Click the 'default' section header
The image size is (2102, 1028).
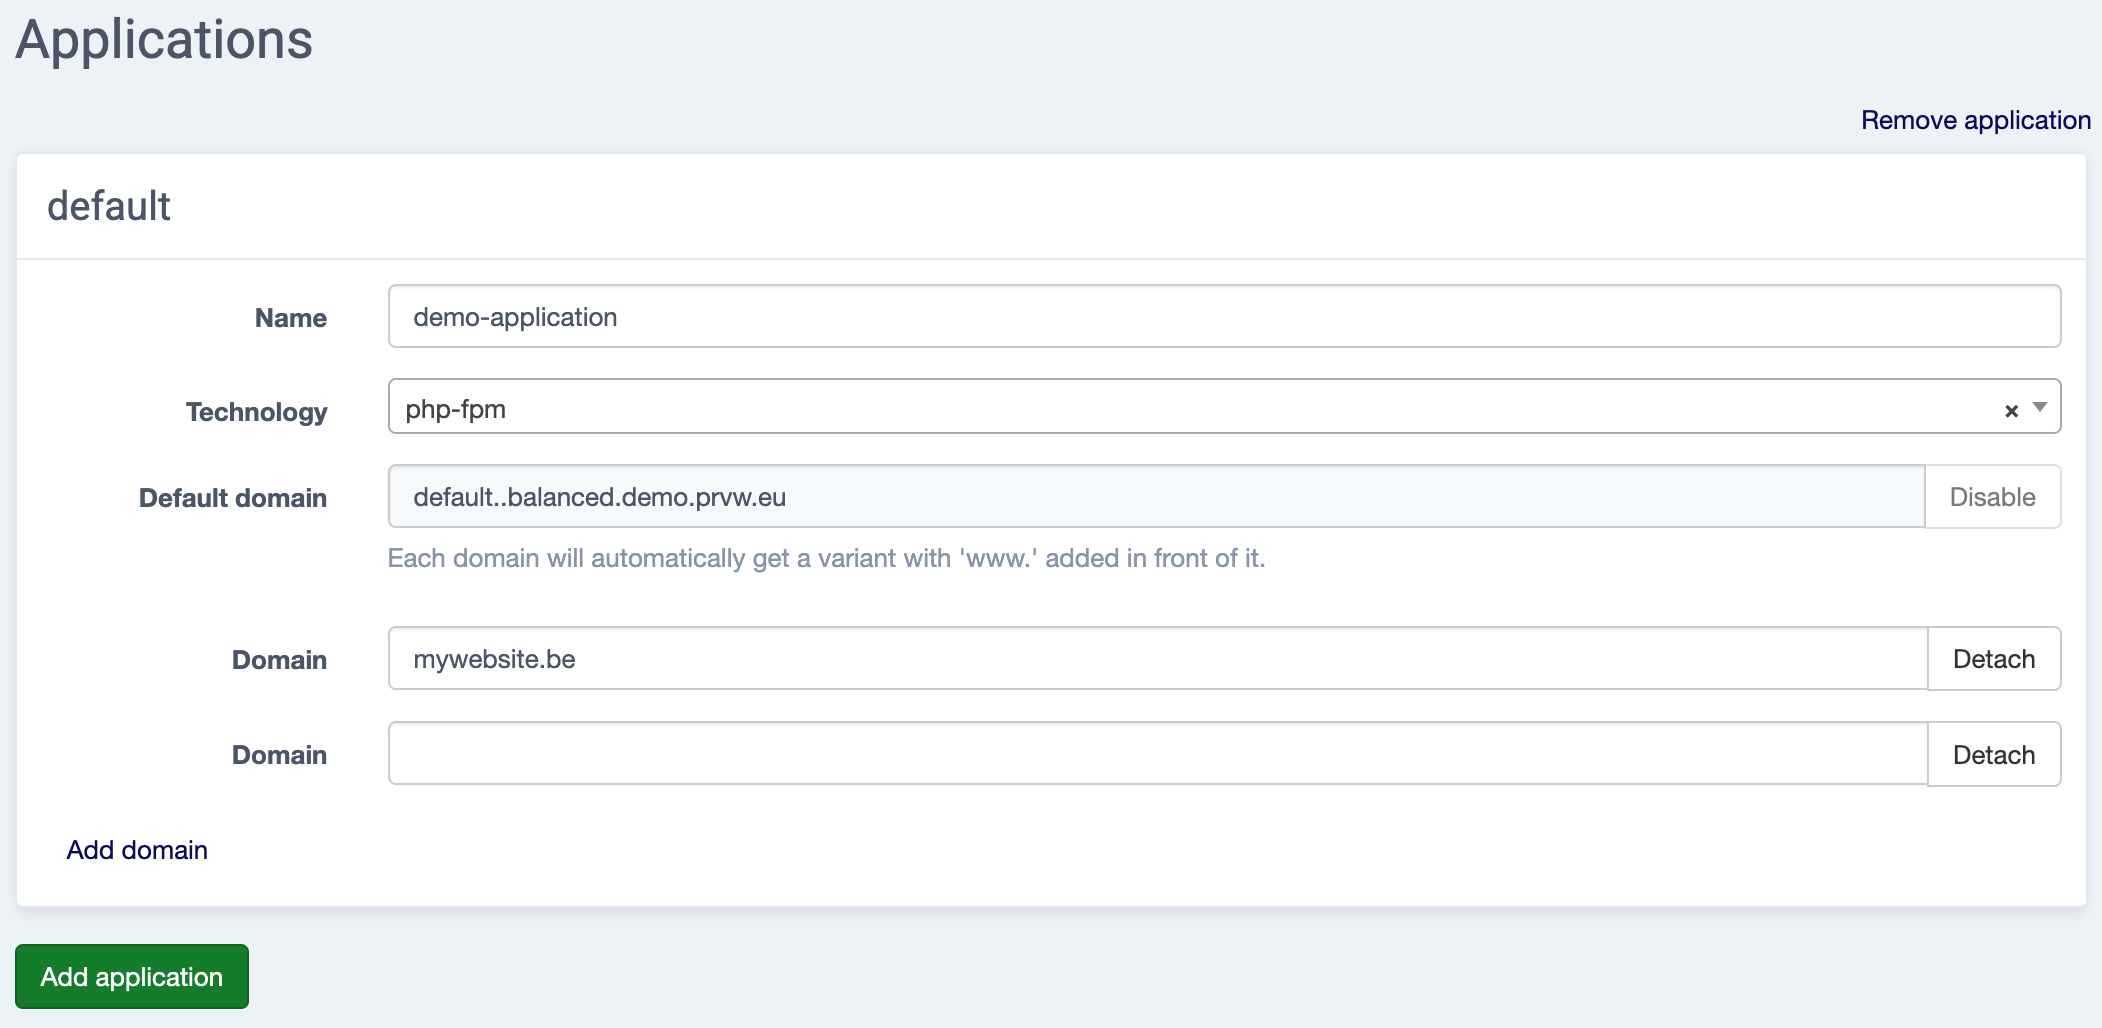pyautogui.click(x=109, y=206)
